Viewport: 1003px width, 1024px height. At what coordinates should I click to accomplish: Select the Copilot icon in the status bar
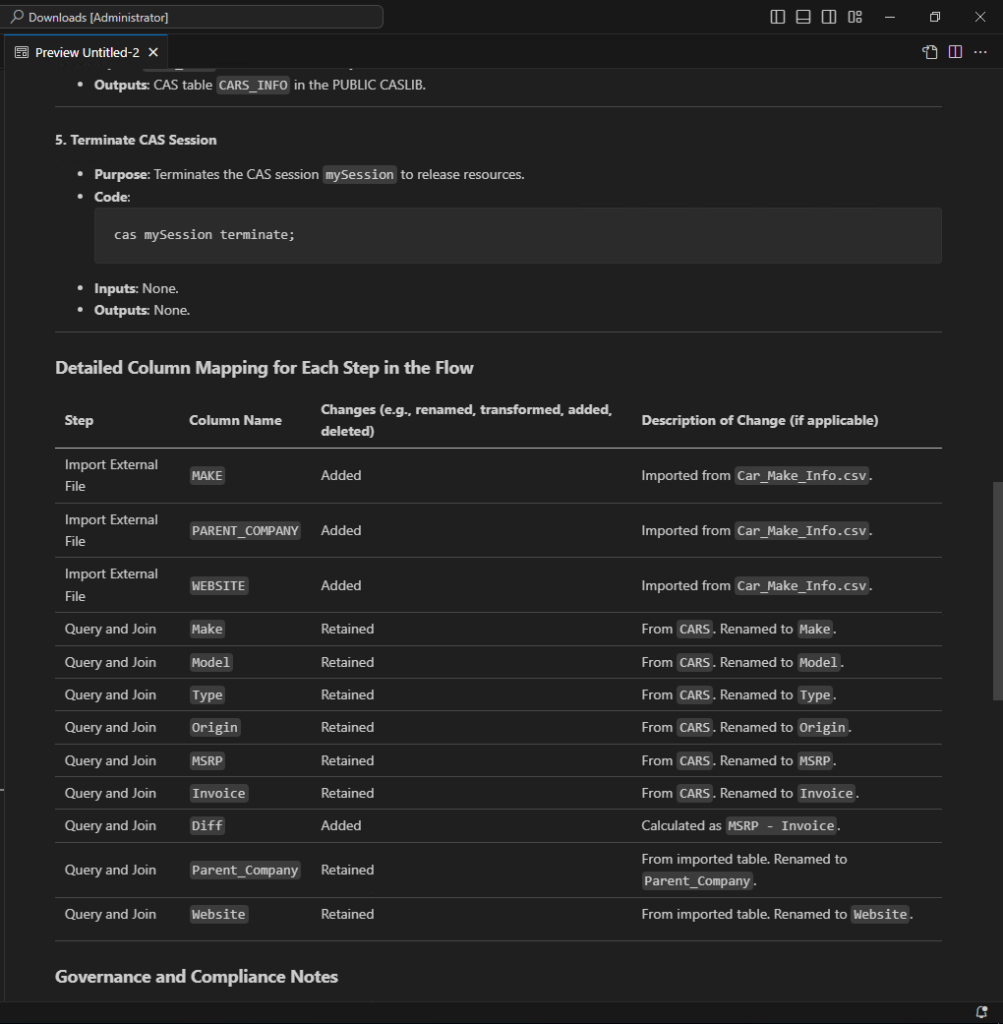pos(981,1011)
